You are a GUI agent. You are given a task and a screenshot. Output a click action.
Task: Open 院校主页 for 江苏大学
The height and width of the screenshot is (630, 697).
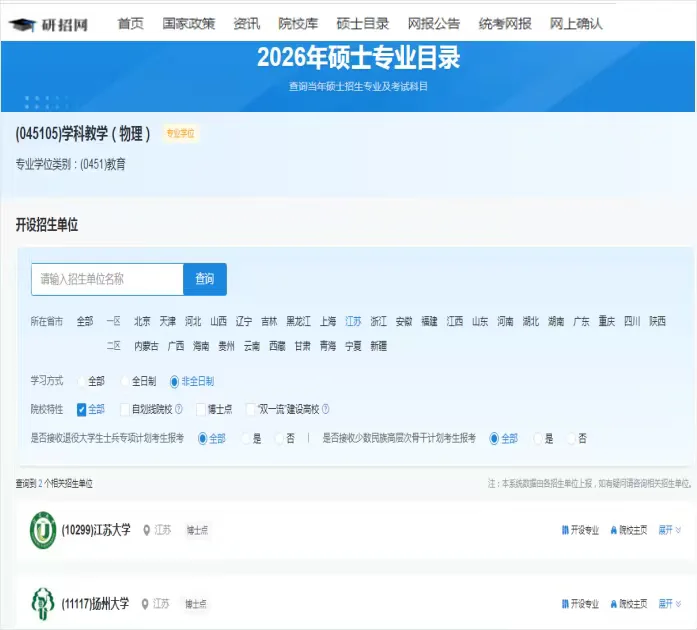pyautogui.click(x=629, y=530)
